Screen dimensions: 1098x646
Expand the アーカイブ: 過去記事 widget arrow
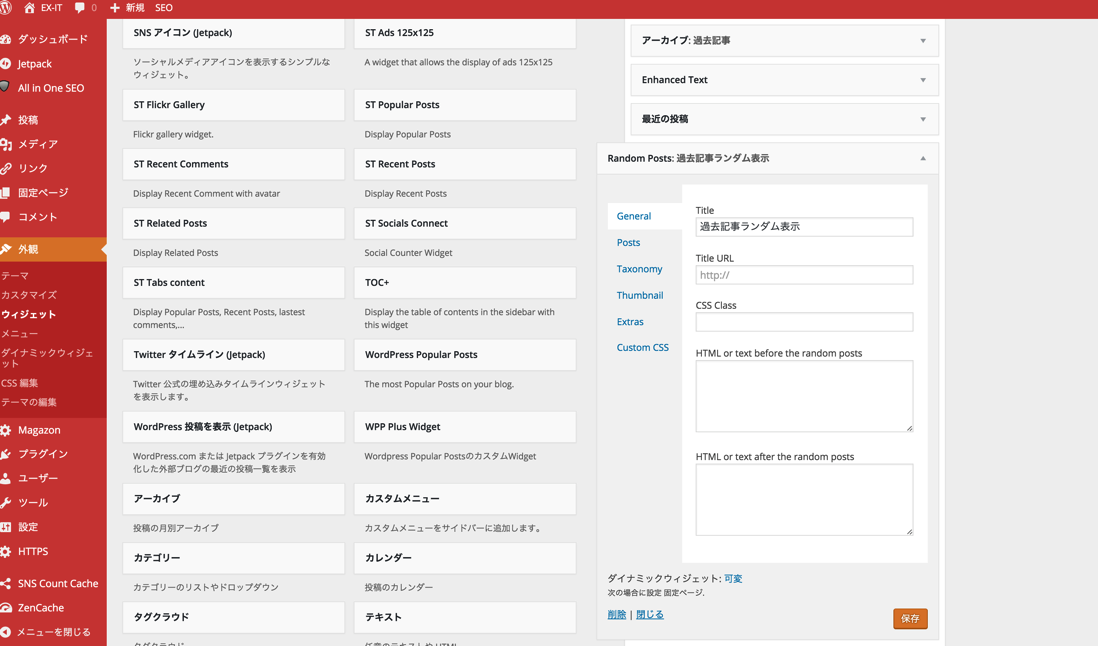tap(923, 41)
